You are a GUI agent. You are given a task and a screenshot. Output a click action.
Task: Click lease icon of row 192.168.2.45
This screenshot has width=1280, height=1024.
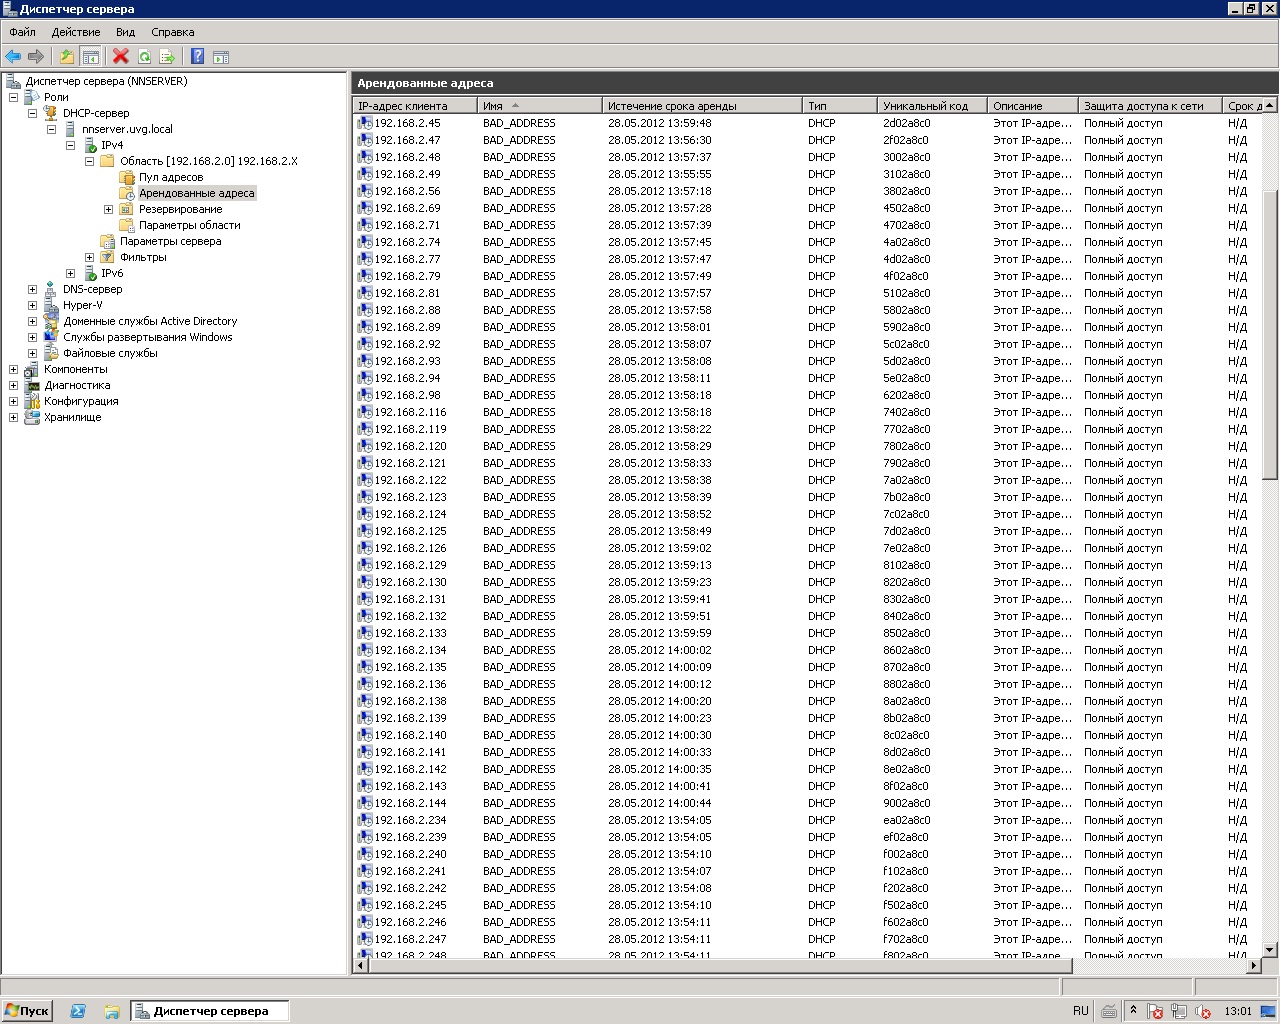[x=365, y=123]
